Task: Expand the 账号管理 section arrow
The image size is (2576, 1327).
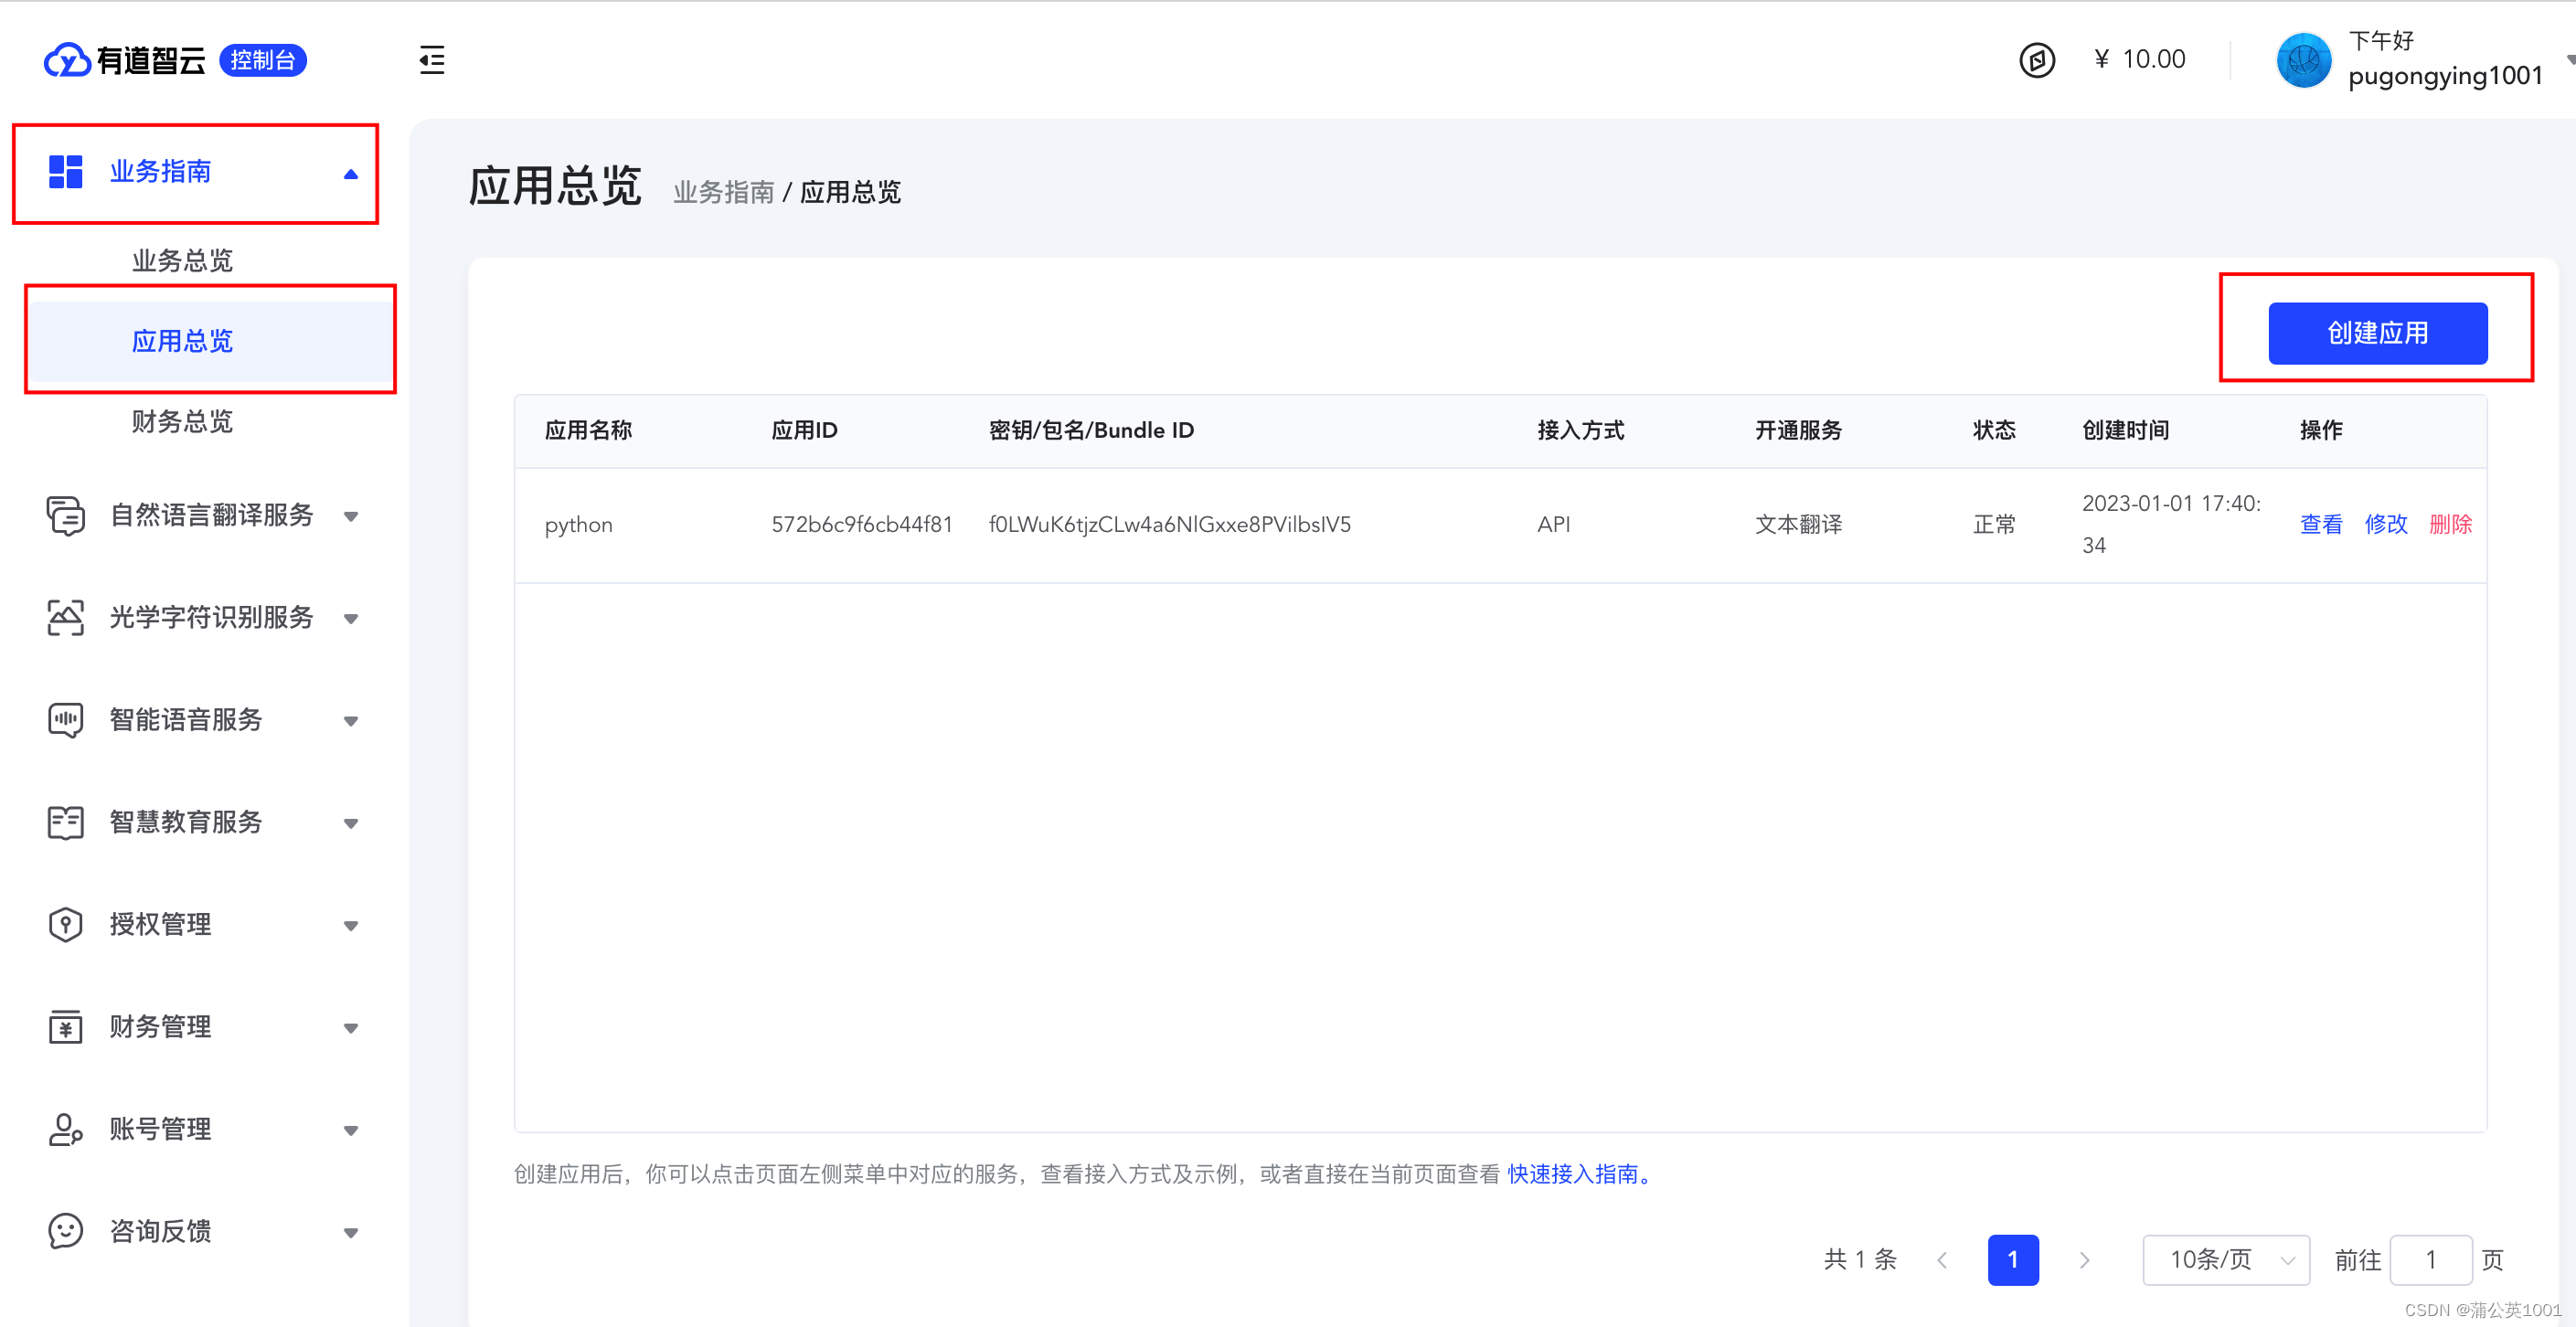Action: click(x=350, y=1131)
